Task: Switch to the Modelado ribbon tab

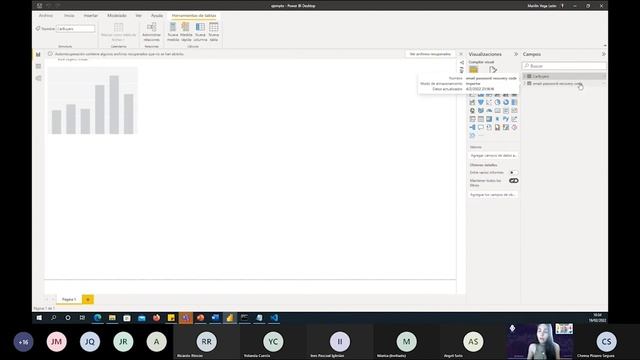Action: pos(117,16)
